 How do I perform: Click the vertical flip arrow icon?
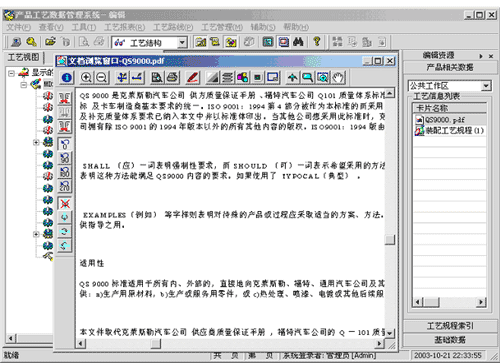tap(65, 217)
